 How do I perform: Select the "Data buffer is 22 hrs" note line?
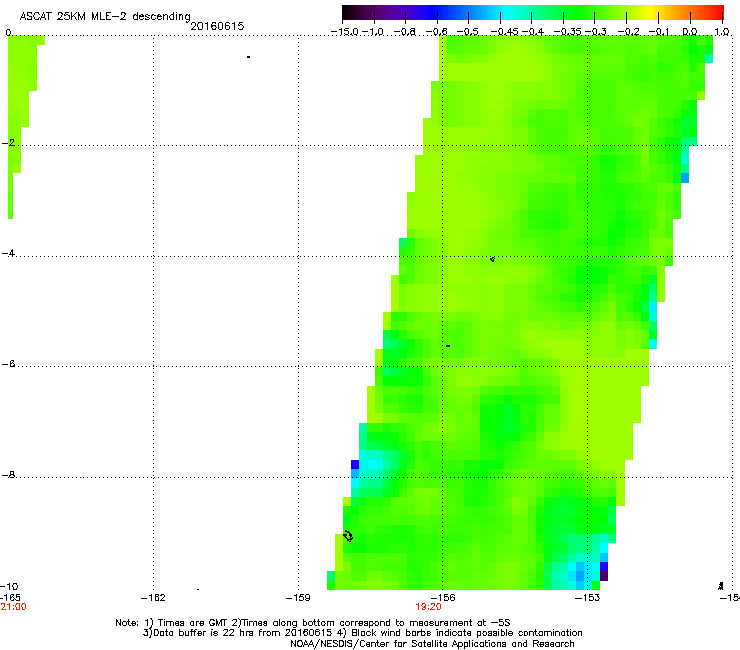coord(362,633)
